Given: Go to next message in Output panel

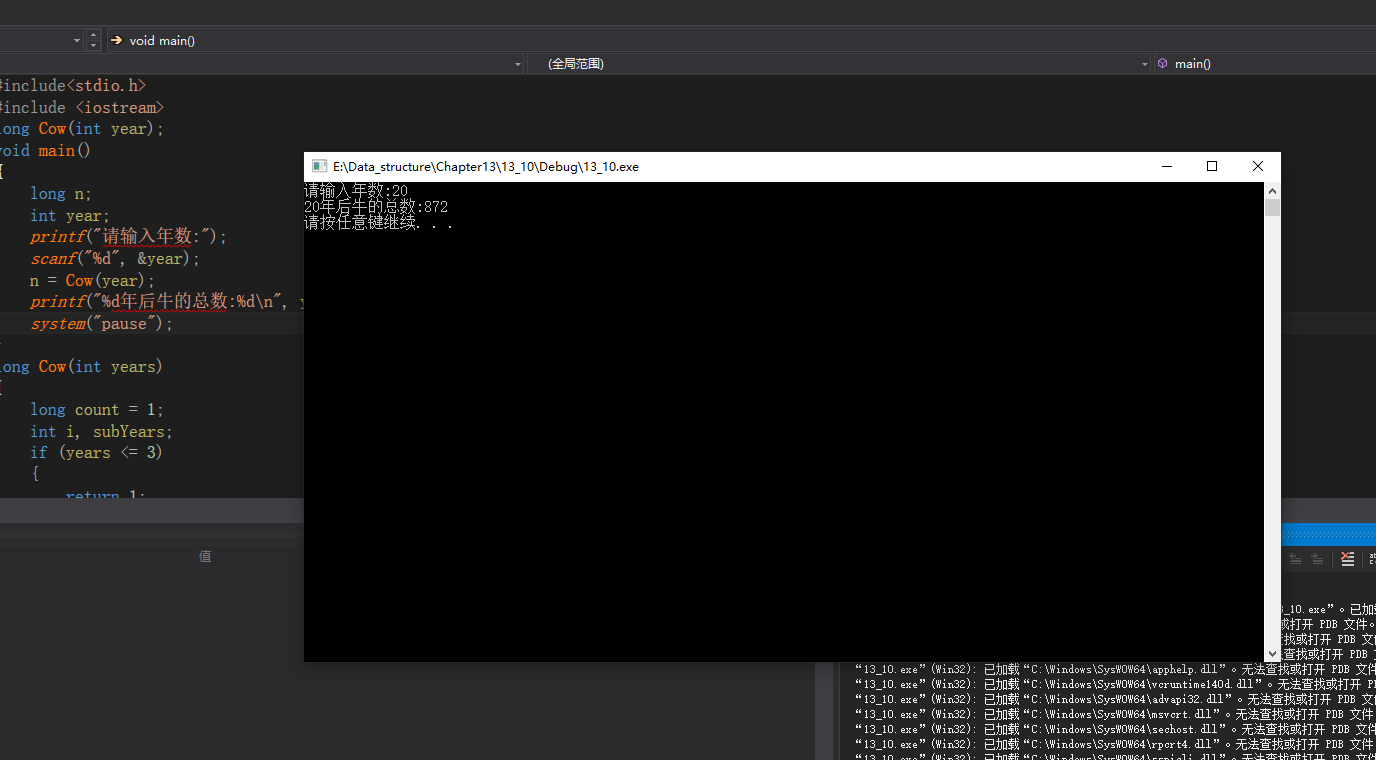Looking at the screenshot, I should click(1318, 558).
